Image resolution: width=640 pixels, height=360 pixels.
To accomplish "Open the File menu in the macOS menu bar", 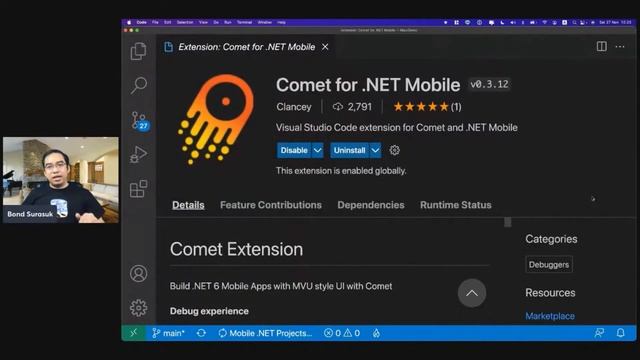I will (155, 22).
